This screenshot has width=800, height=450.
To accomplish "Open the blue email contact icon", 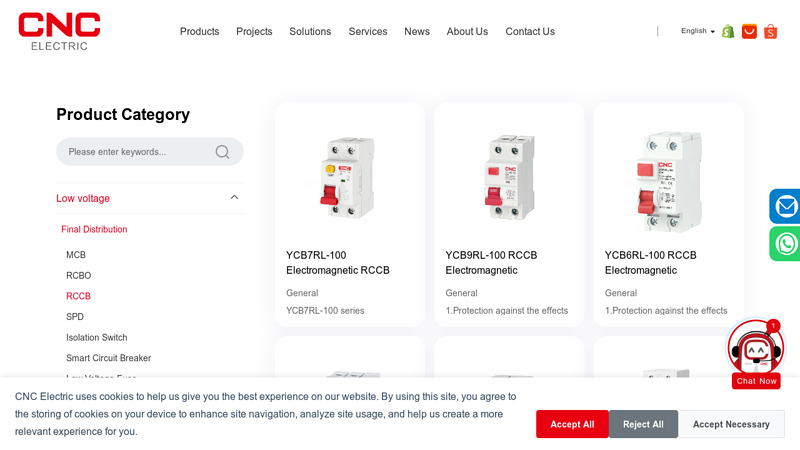I will [x=785, y=207].
